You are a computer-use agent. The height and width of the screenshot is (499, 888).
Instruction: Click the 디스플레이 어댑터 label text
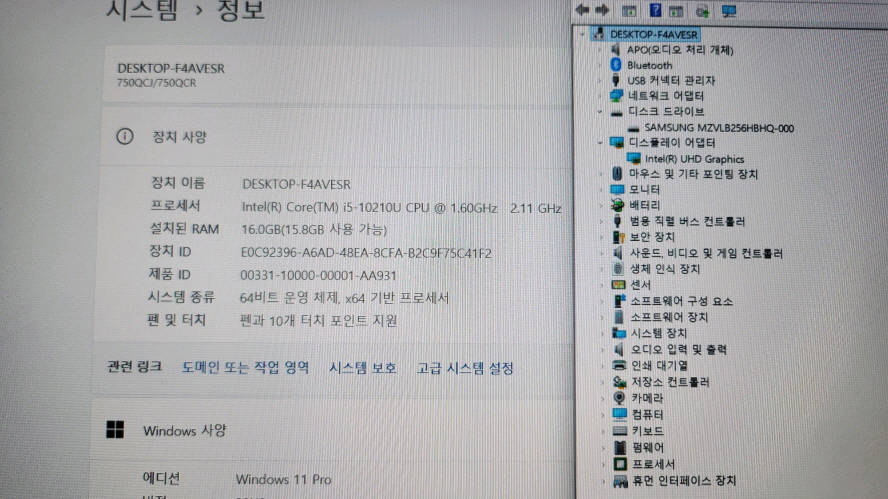click(672, 143)
